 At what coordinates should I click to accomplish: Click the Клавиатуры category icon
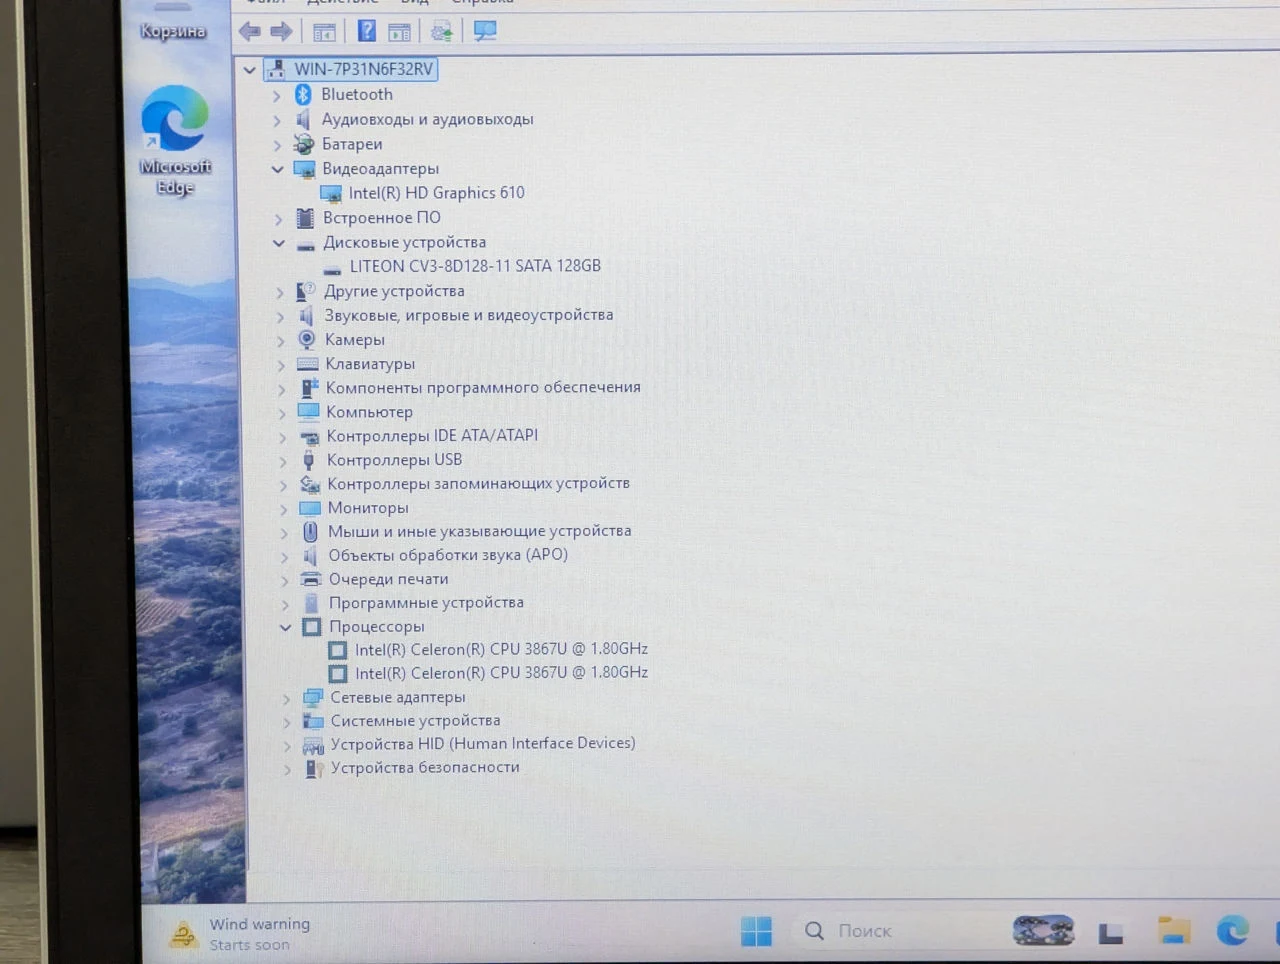308,364
